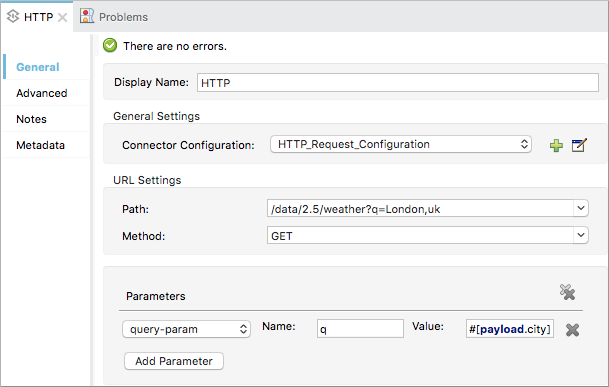Open the General settings section
609x387 pixels.
pos(38,67)
